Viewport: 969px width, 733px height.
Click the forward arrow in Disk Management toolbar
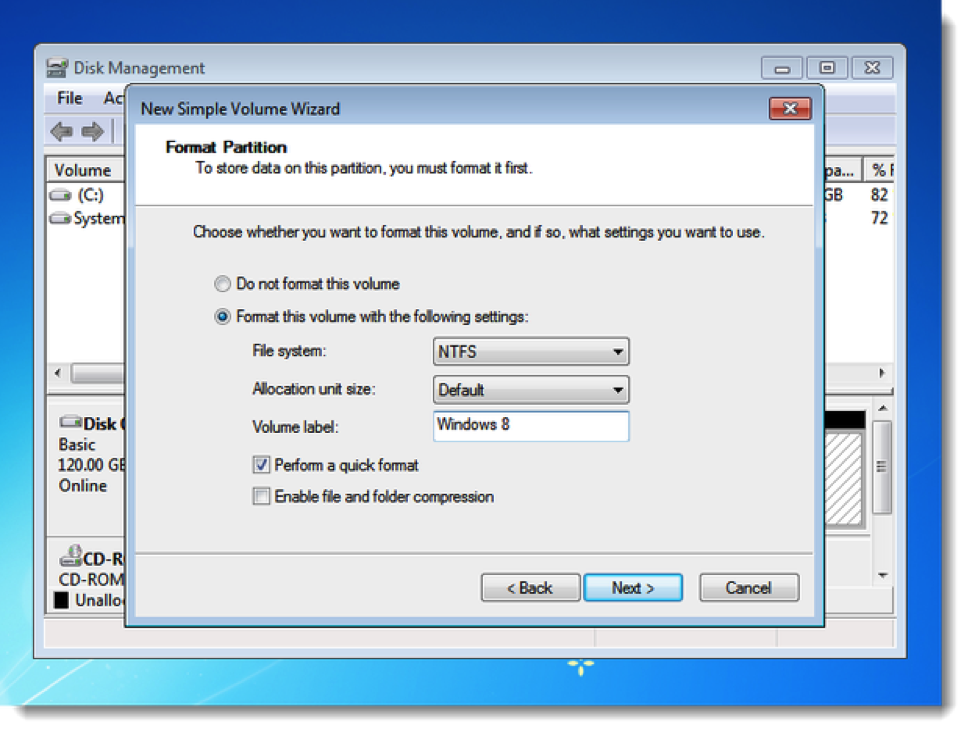coord(93,131)
